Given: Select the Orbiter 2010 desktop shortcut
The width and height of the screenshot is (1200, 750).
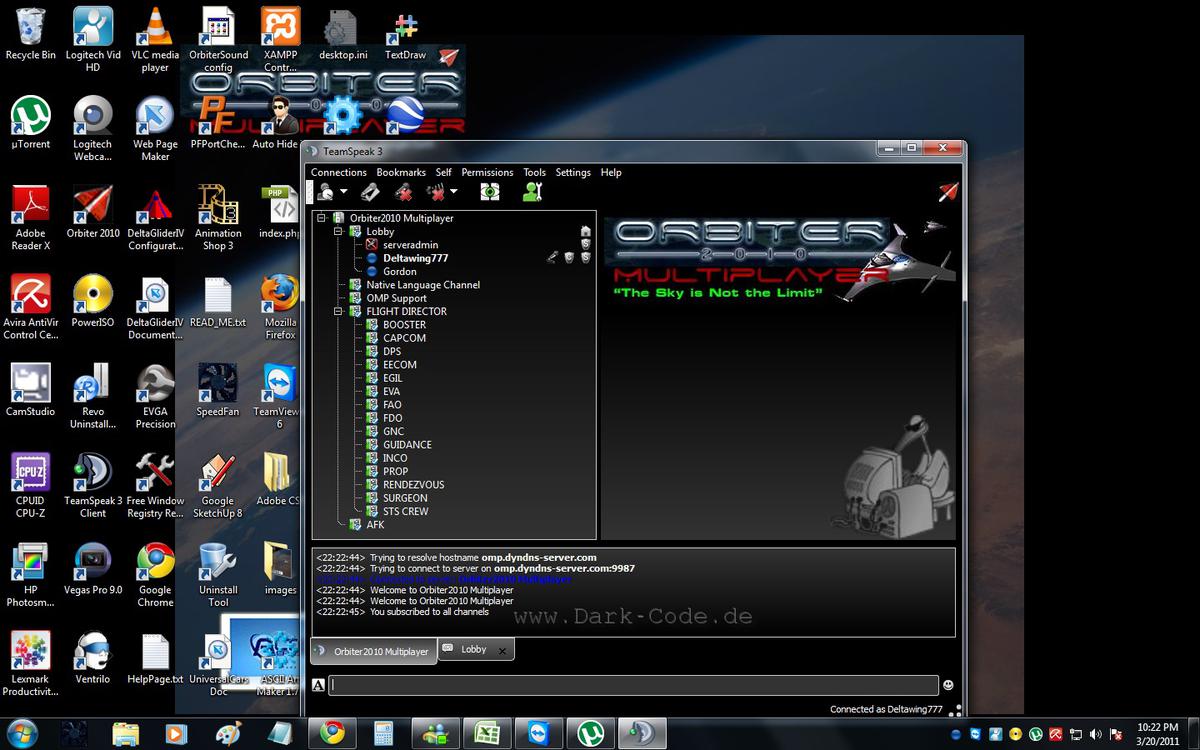Looking at the screenshot, I should (x=93, y=212).
